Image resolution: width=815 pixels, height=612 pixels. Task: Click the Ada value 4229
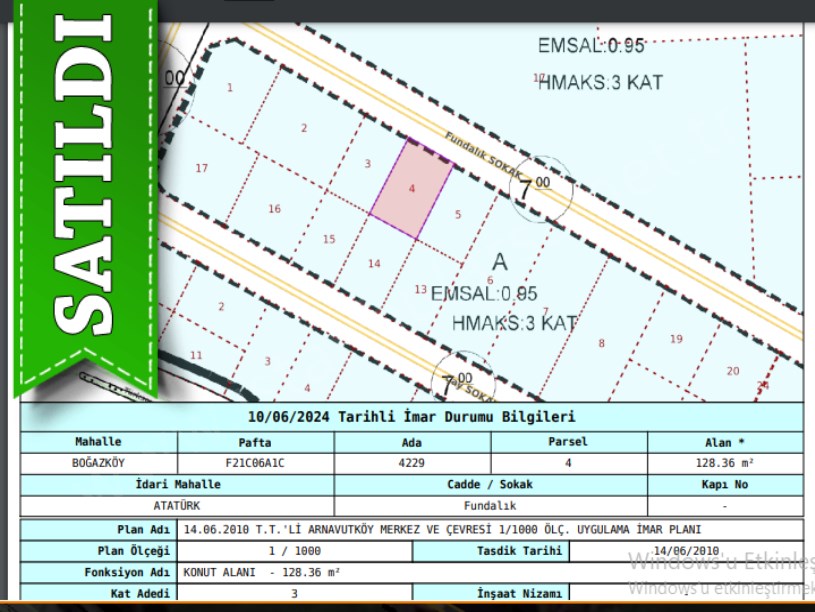[411, 463]
